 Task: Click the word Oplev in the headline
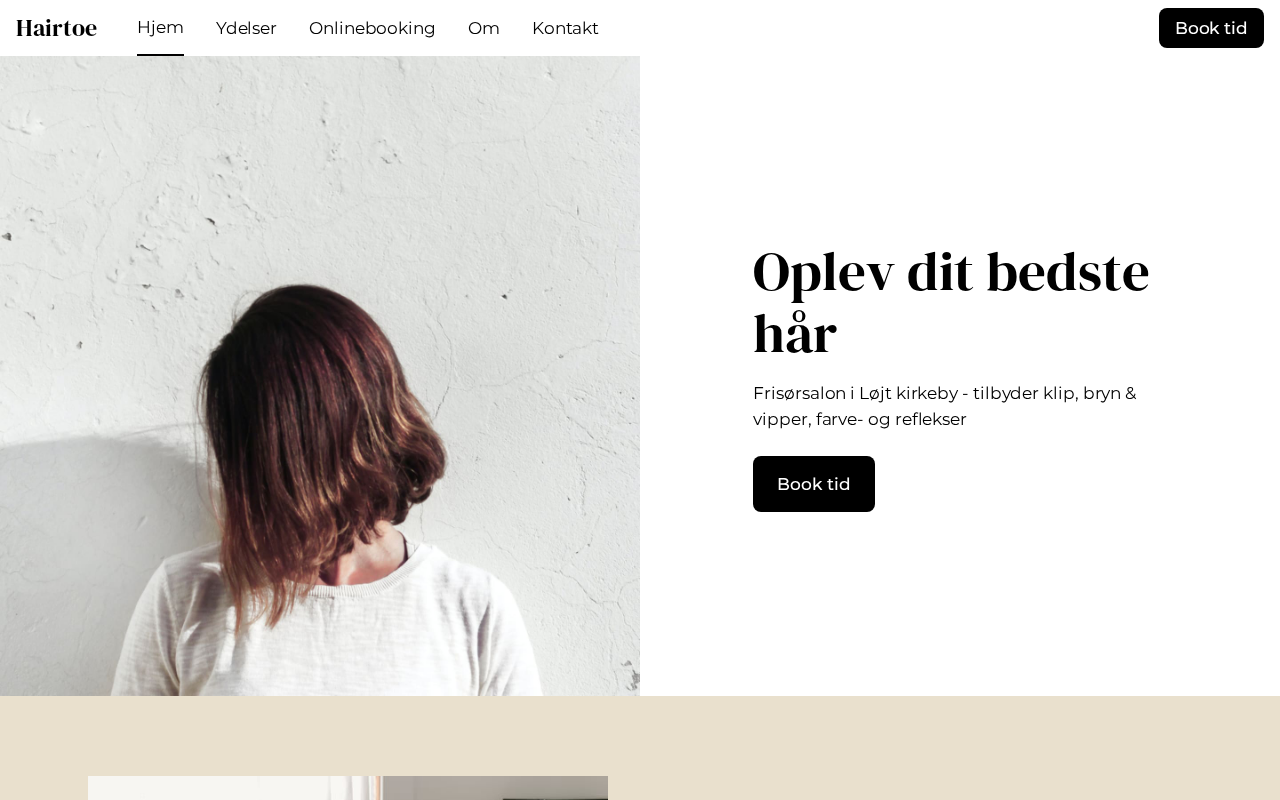click(x=823, y=272)
